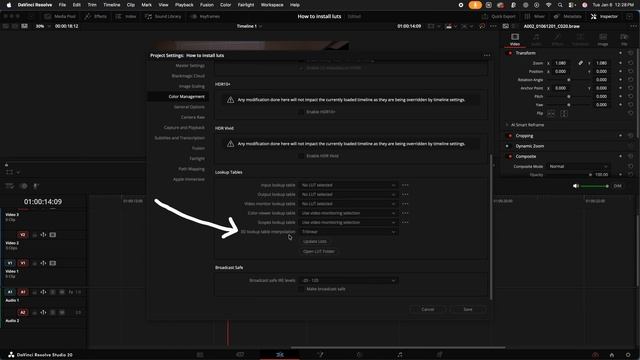
Task: Adjust the monitor volume slider
Action: tap(594, 186)
